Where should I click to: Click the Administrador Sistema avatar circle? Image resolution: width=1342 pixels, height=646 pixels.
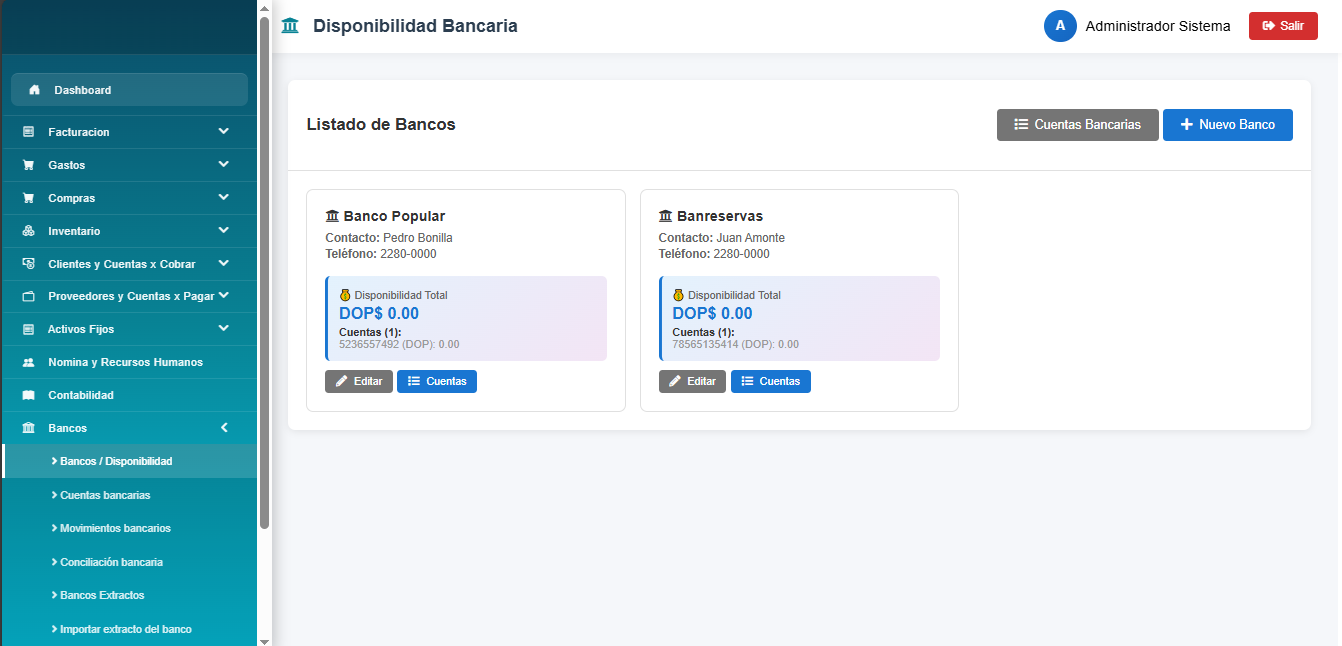(1060, 26)
